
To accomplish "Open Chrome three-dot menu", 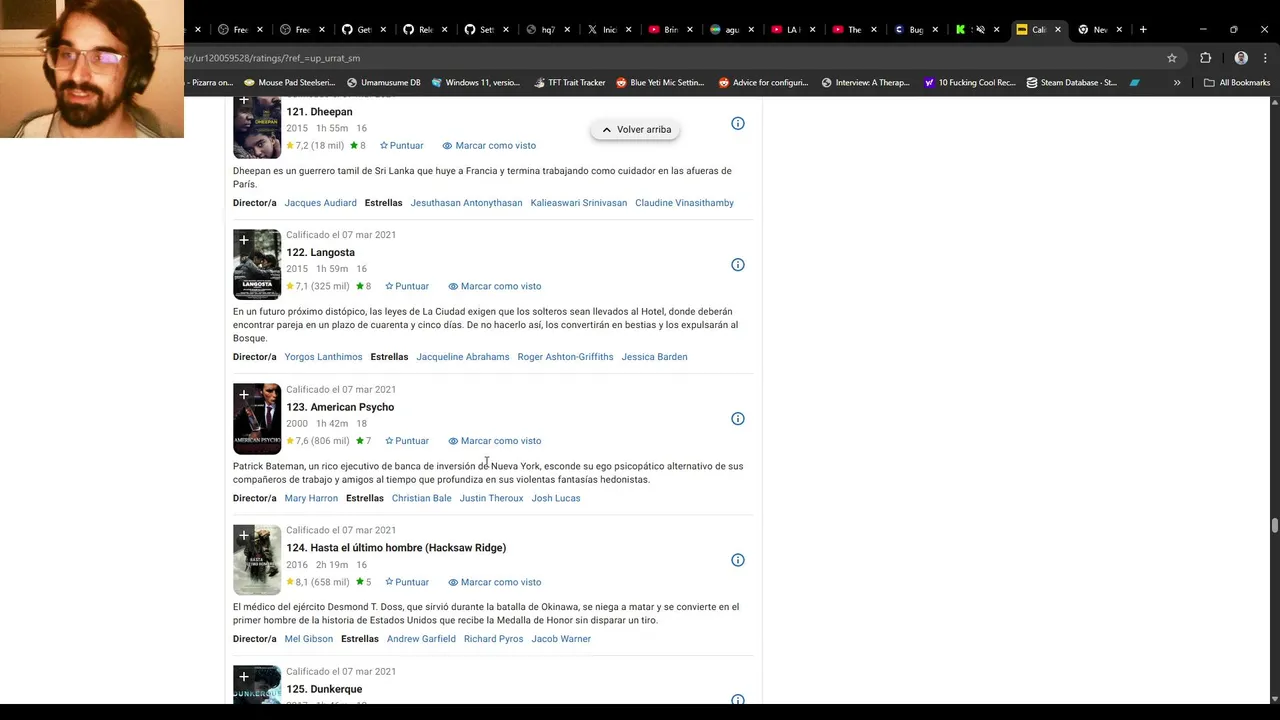I will tap(1266, 58).
